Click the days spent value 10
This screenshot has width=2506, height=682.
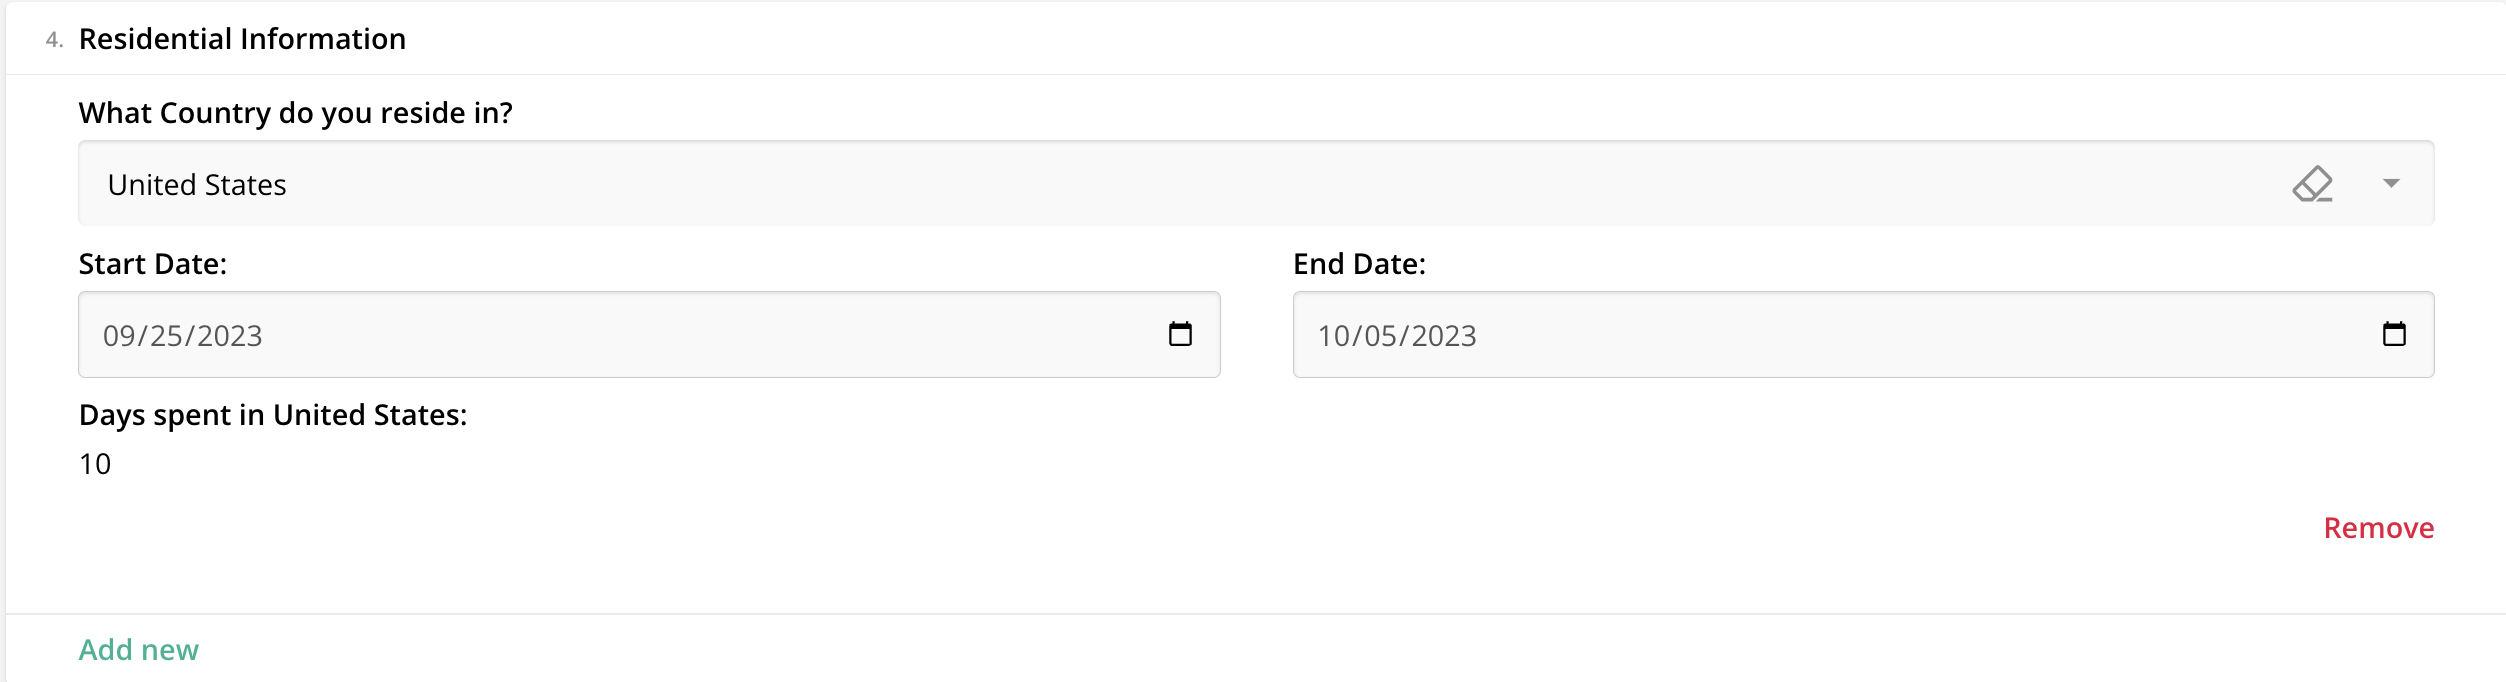coord(95,464)
